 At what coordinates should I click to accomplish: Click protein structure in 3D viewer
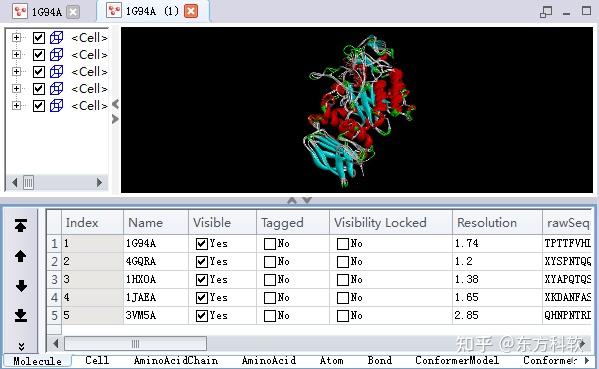pos(359,111)
